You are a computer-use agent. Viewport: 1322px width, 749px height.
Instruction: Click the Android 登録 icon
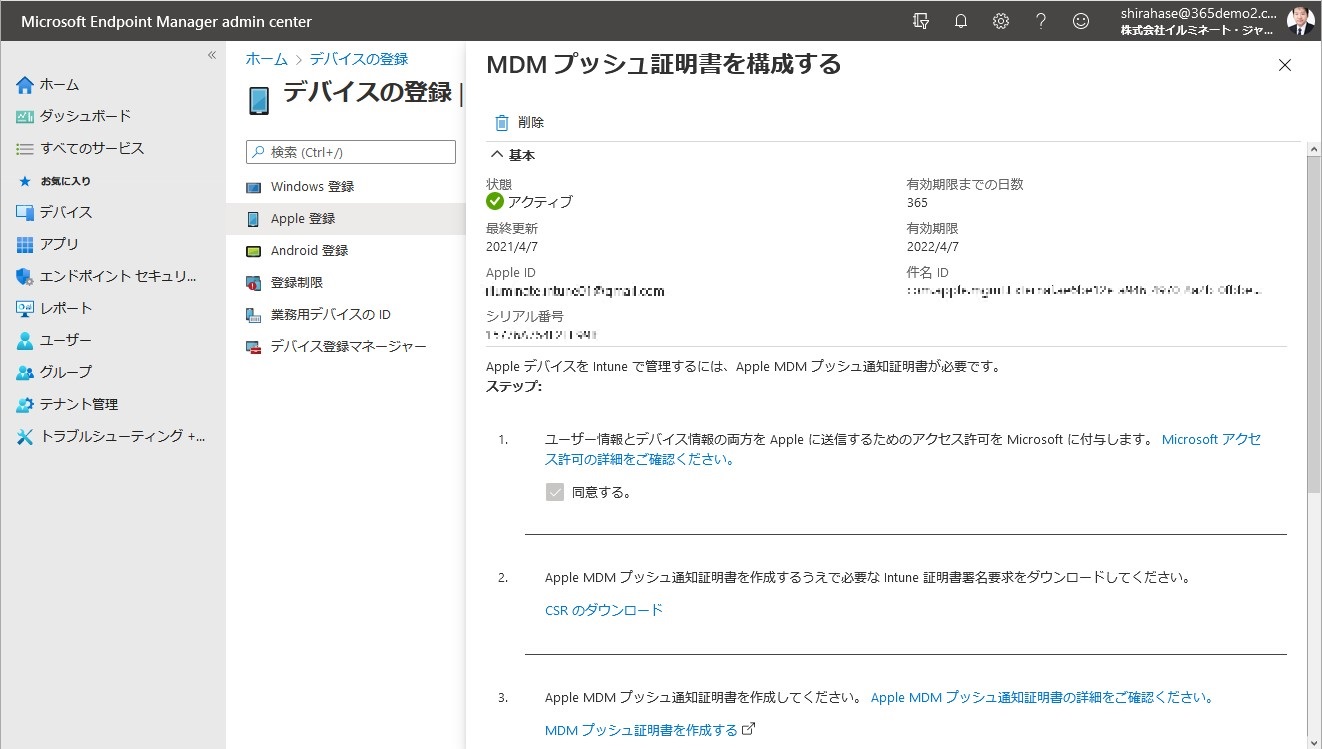click(253, 251)
